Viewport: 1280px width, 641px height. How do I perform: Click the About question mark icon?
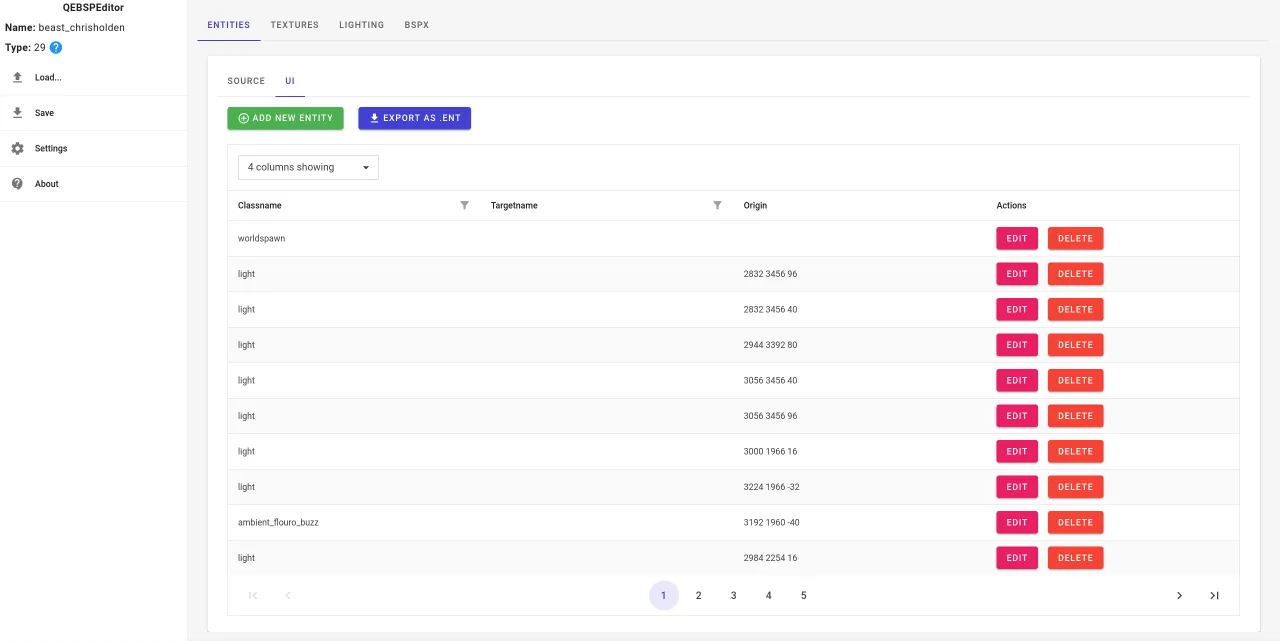17,184
